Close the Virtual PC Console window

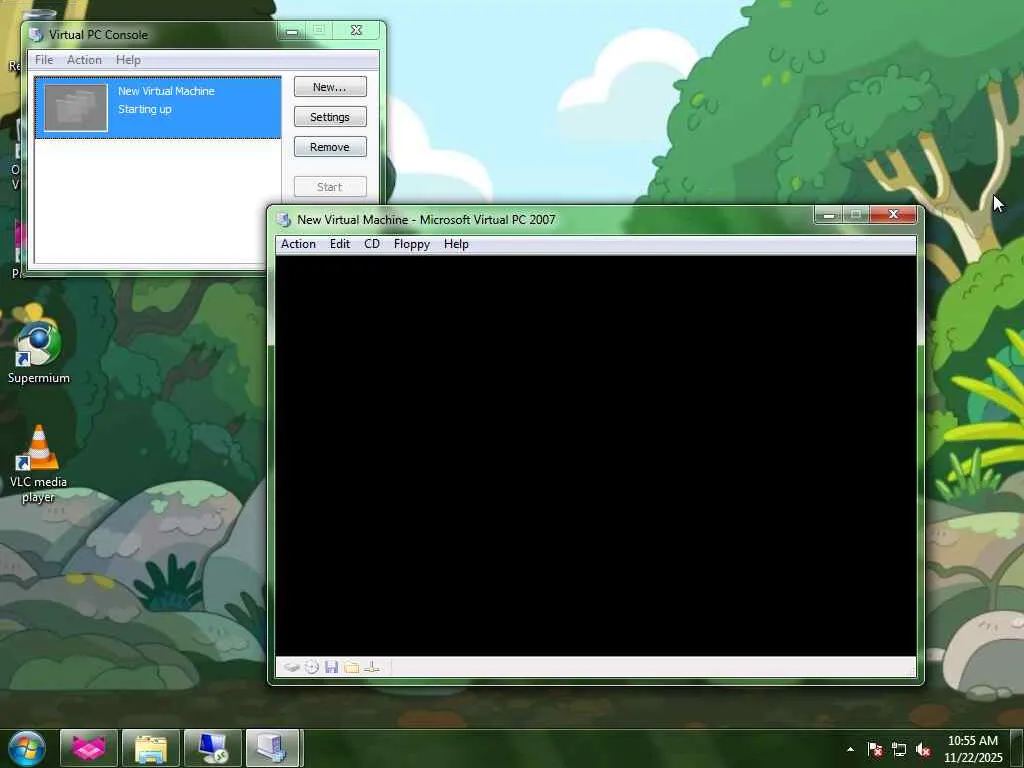(356, 31)
